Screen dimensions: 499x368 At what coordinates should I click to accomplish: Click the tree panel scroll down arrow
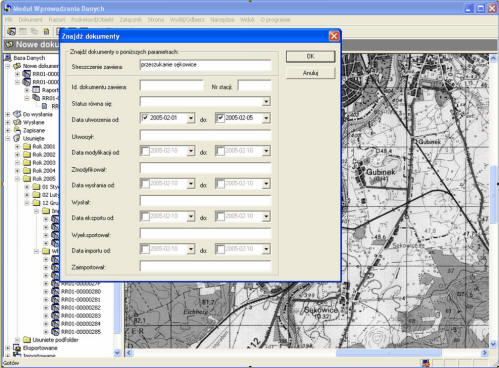coord(117,352)
